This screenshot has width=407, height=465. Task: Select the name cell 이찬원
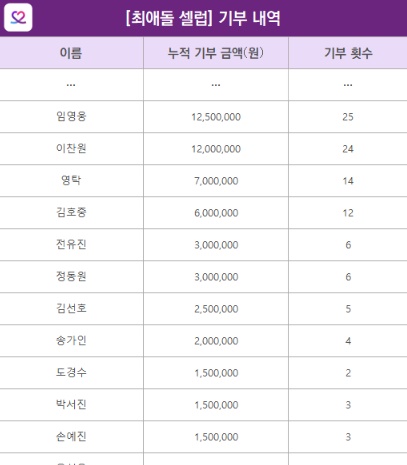pyautogui.click(x=71, y=148)
